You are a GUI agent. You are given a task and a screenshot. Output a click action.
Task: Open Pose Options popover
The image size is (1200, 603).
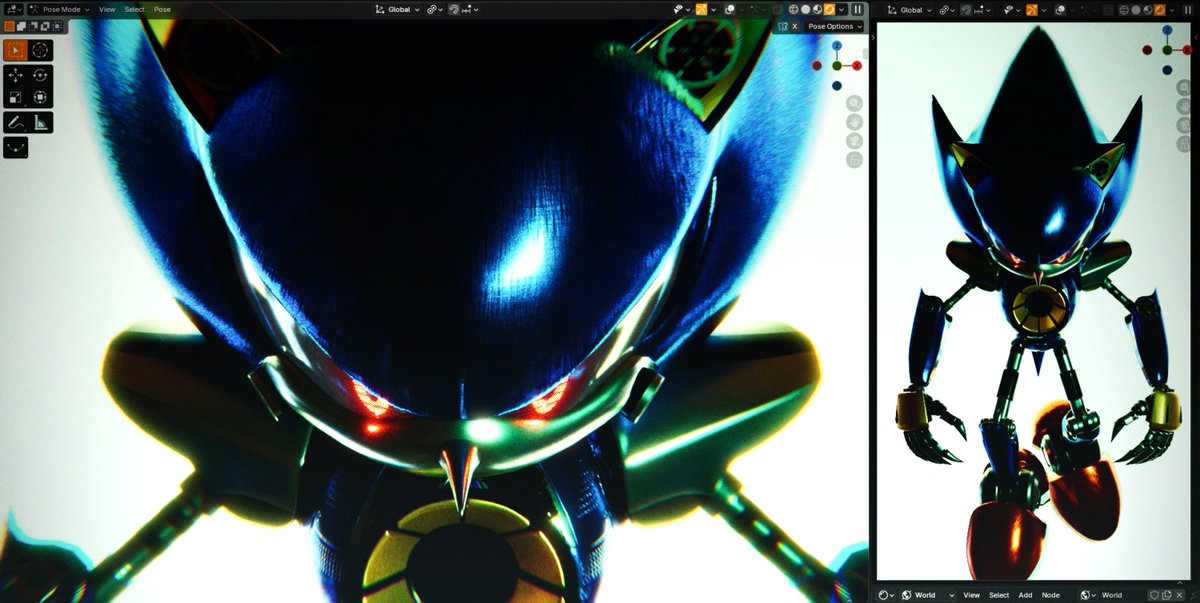pos(835,26)
